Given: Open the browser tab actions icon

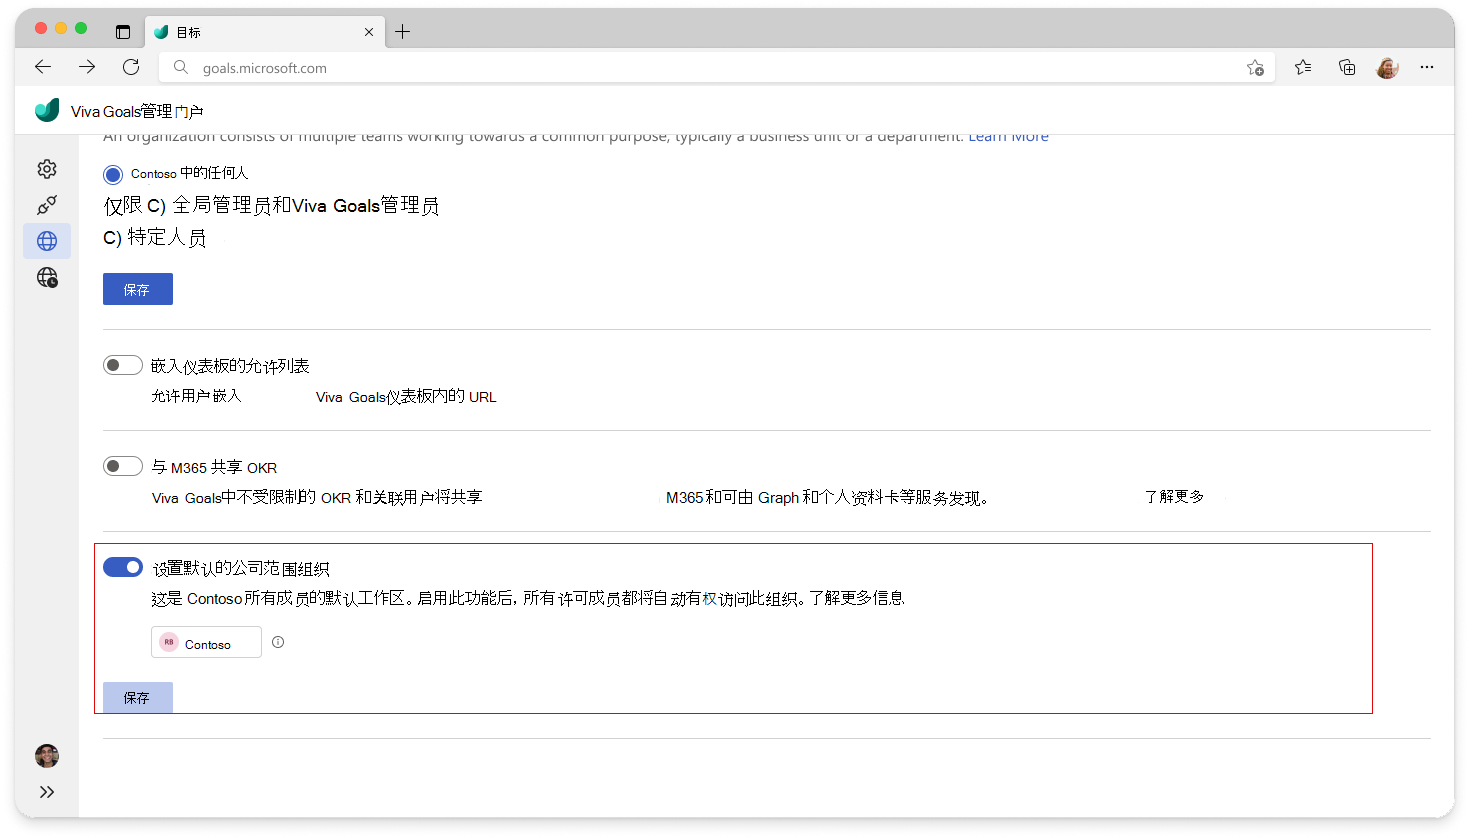Looking at the screenshot, I should click(x=123, y=32).
